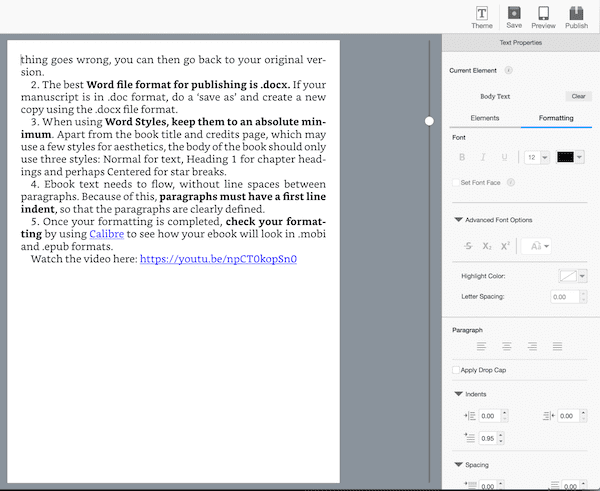Screen dimensions: 600x491
Task: Toggle underline formatting
Action: [x=504, y=157]
